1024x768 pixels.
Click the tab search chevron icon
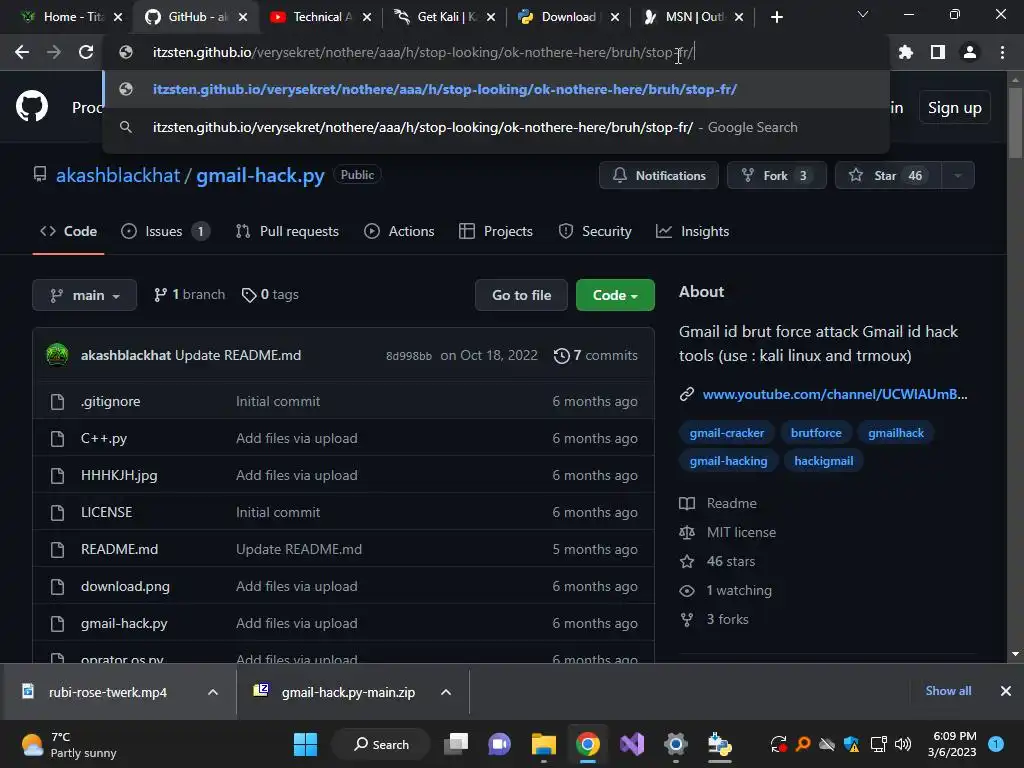863,14
